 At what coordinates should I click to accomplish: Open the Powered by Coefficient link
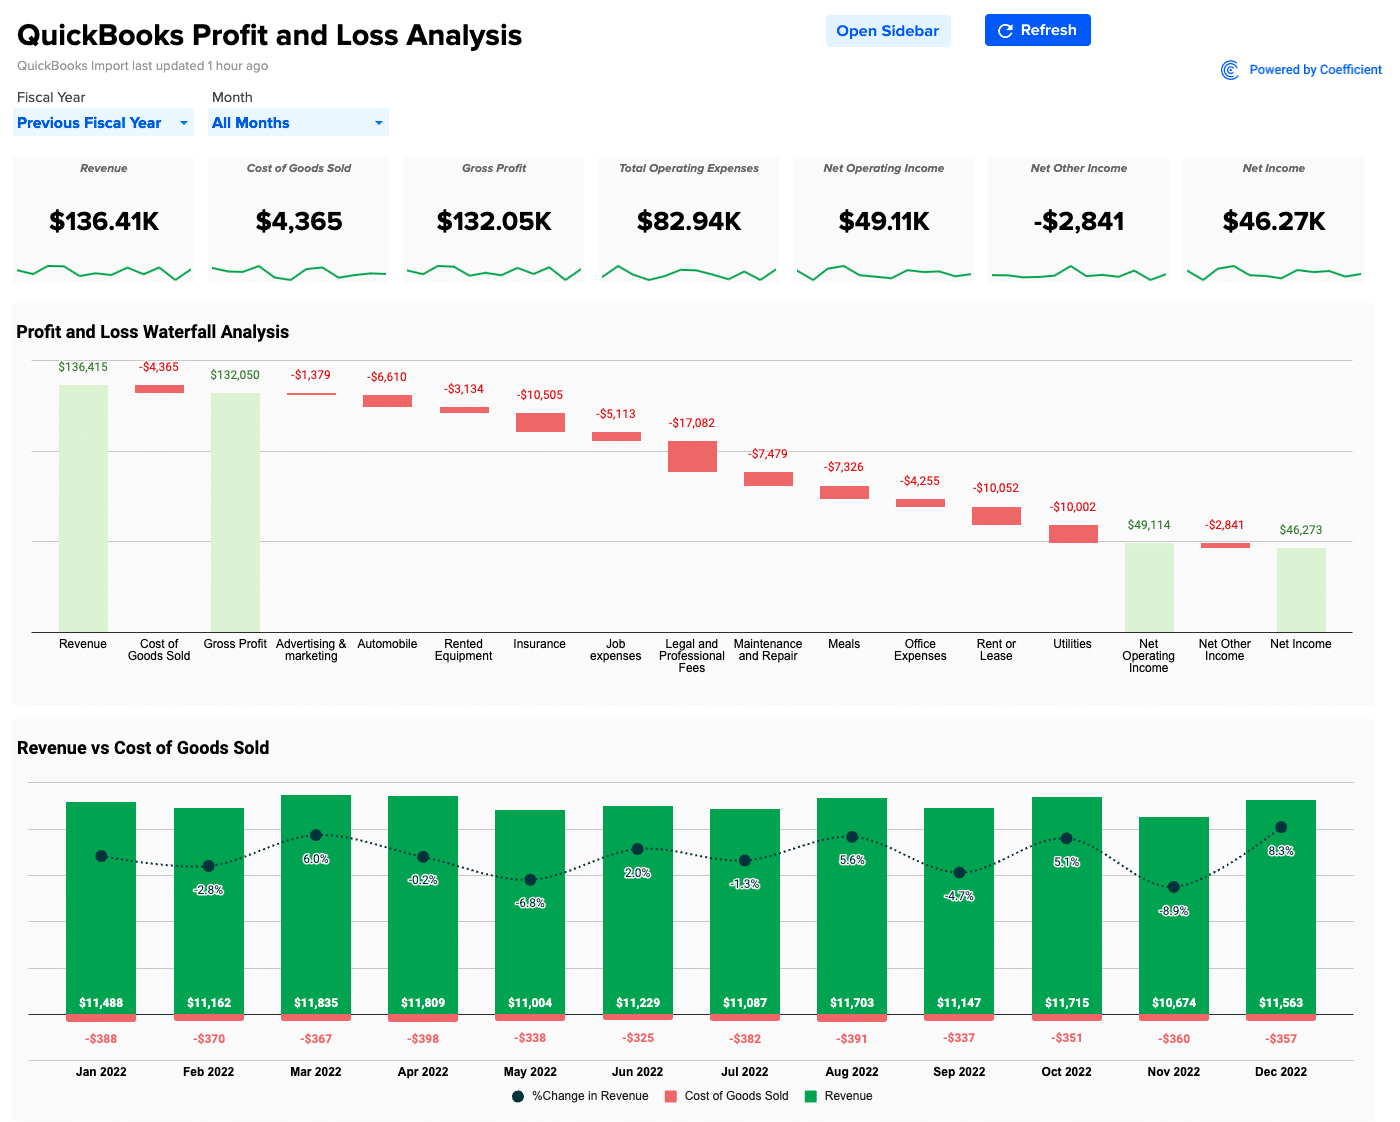pos(1315,70)
